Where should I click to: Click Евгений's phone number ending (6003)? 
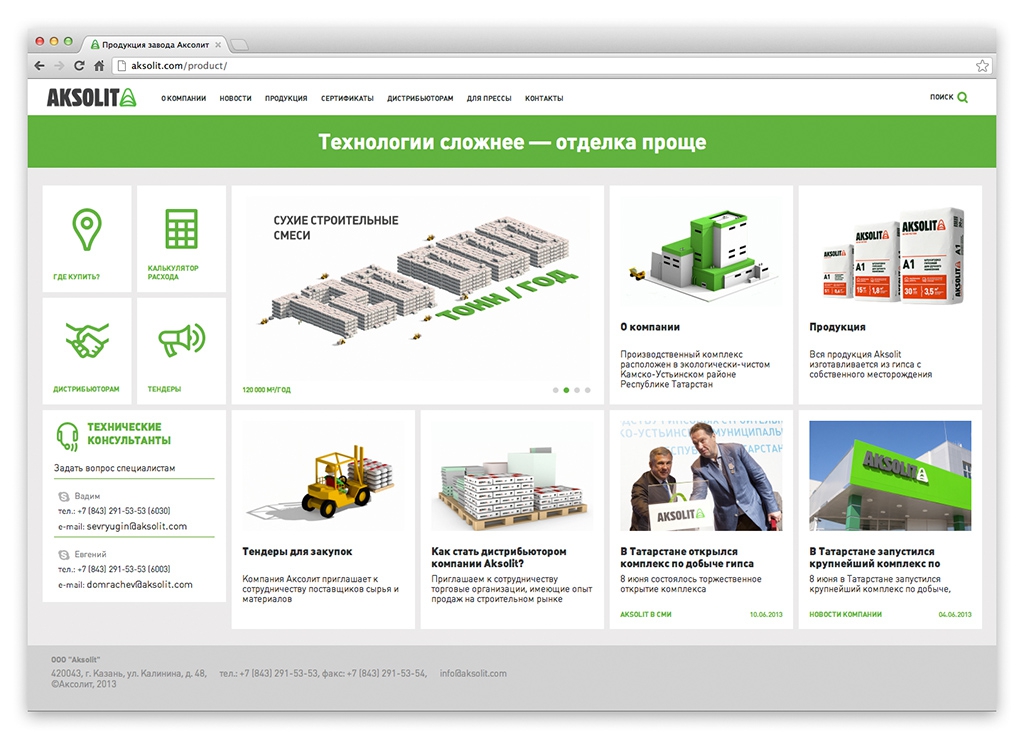pyautogui.click(x=123, y=569)
